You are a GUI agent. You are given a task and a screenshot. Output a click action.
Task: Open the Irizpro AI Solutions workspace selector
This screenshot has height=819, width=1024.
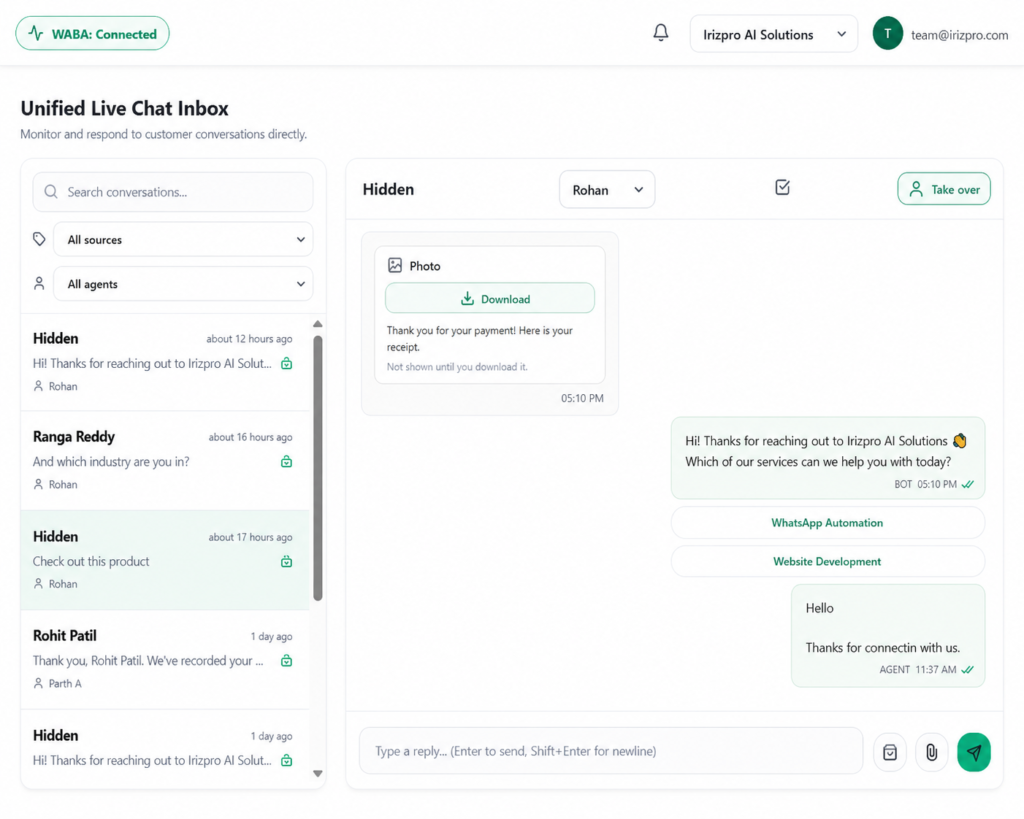pyautogui.click(x=773, y=34)
